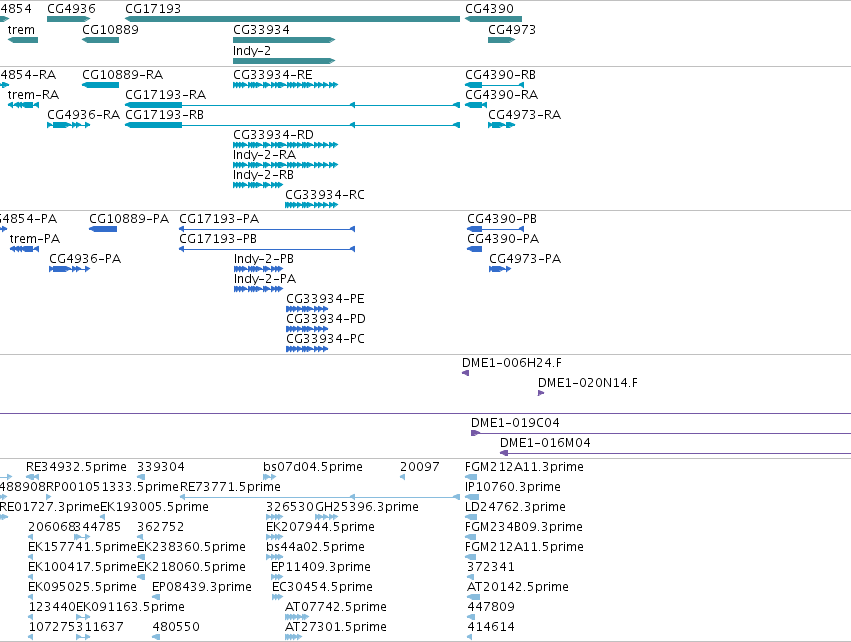Select the CG4390 gene label
The height and width of the screenshot is (642, 851).
coord(489,9)
